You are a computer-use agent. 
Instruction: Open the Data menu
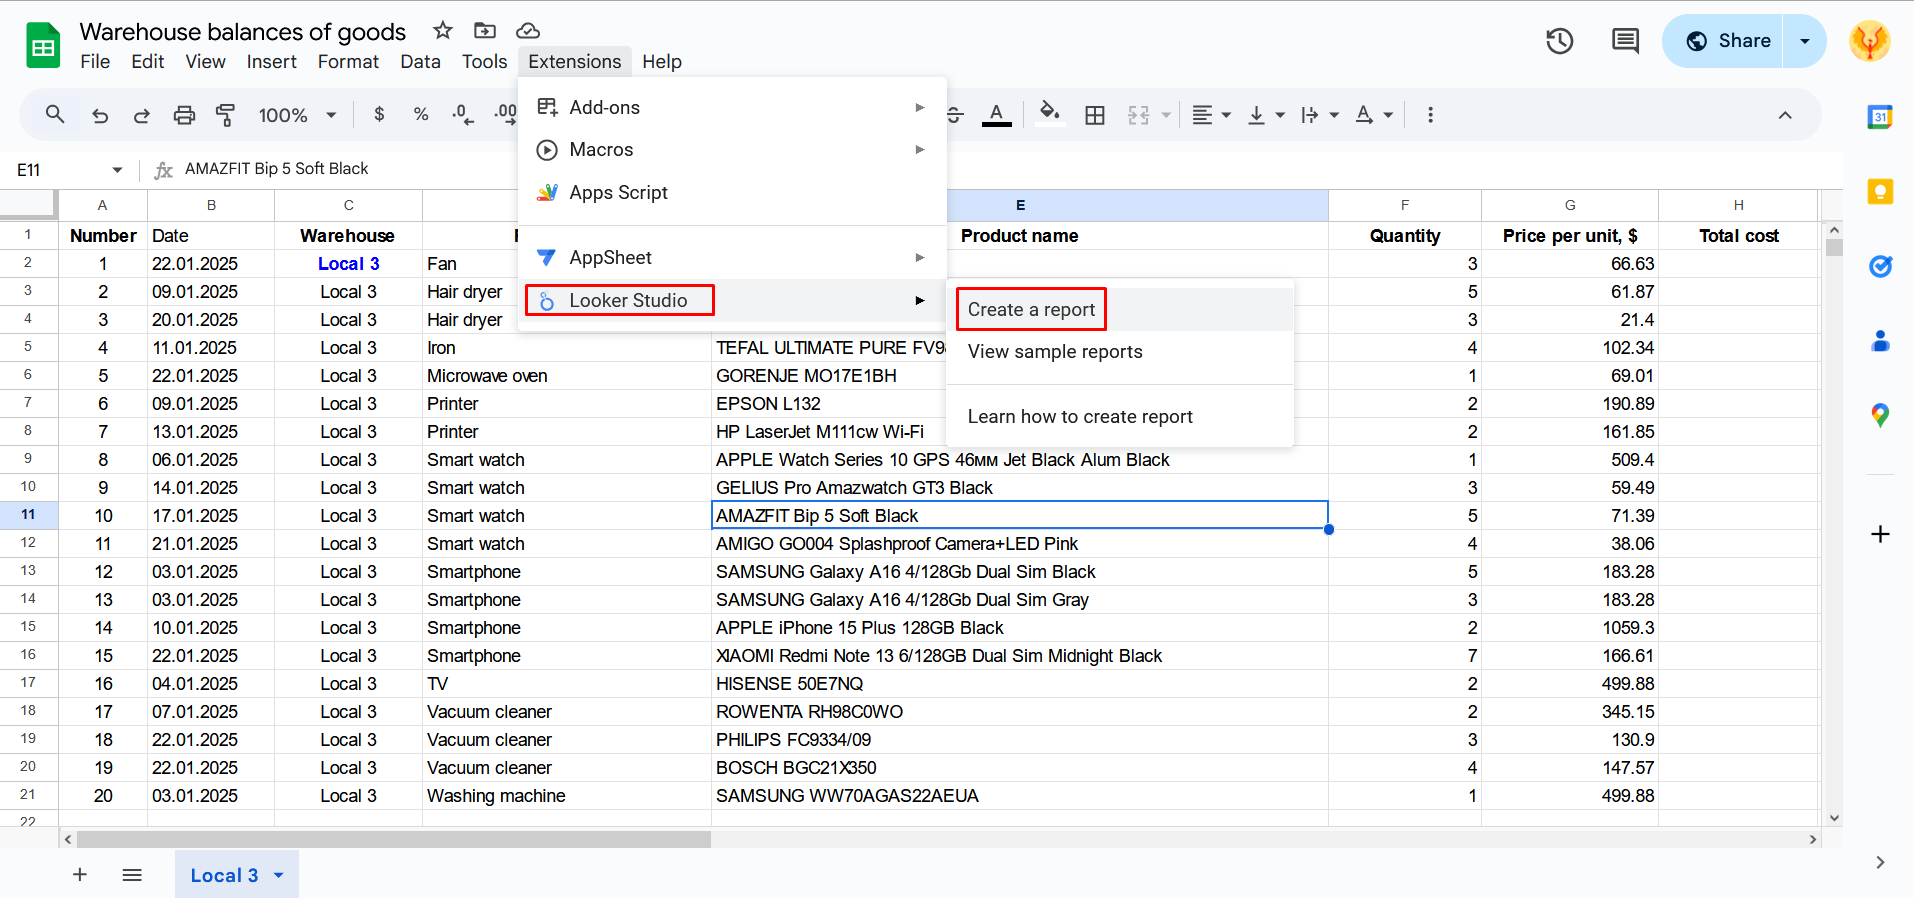(x=420, y=62)
